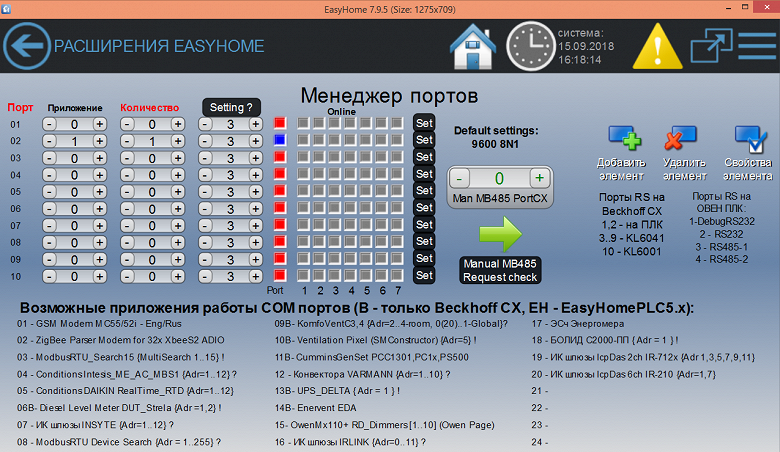
Task: Toggle Online box 3 for port 02
Action: 335,140
